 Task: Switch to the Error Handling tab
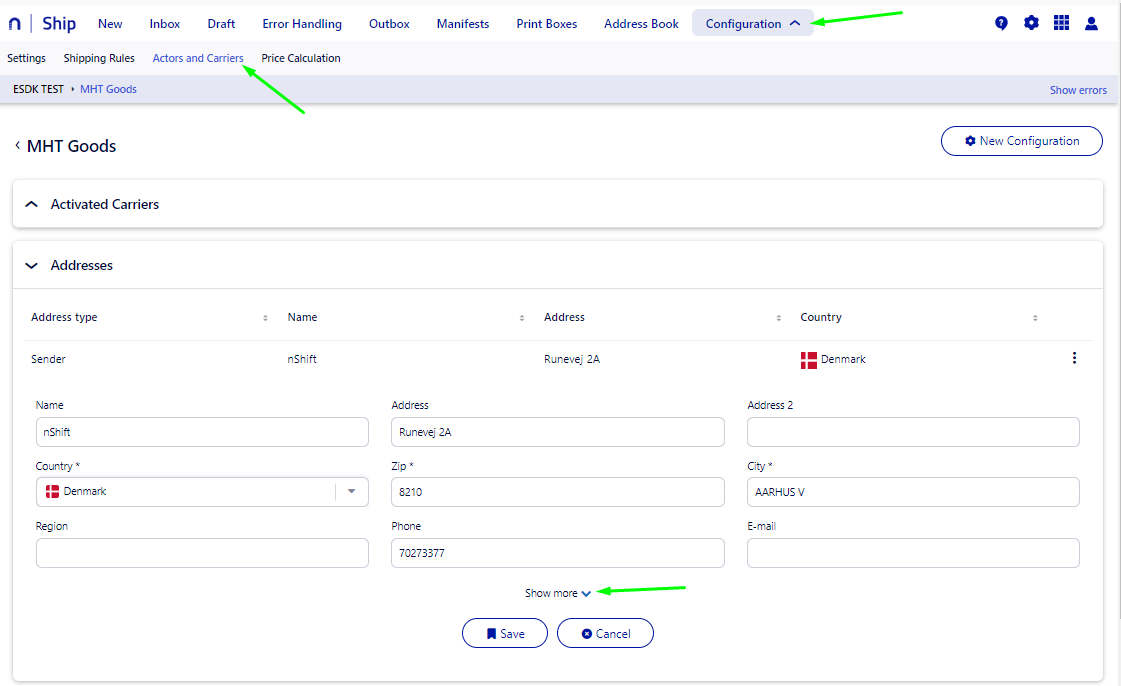click(x=301, y=23)
